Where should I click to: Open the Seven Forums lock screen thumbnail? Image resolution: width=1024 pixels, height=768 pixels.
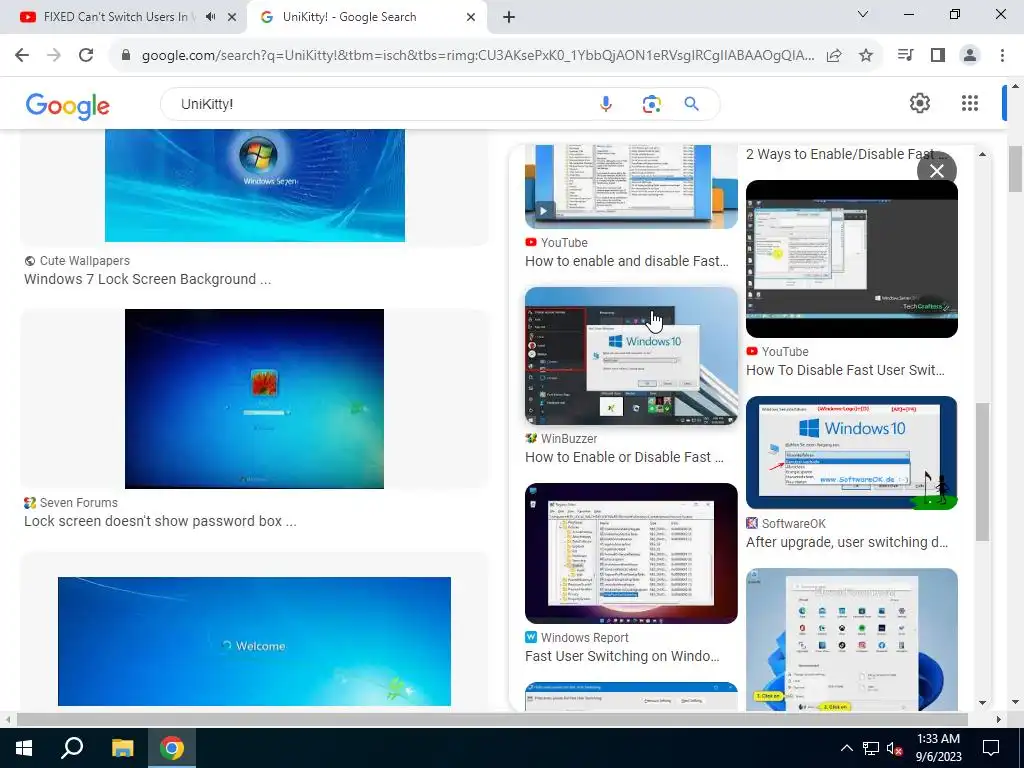pos(255,399)
